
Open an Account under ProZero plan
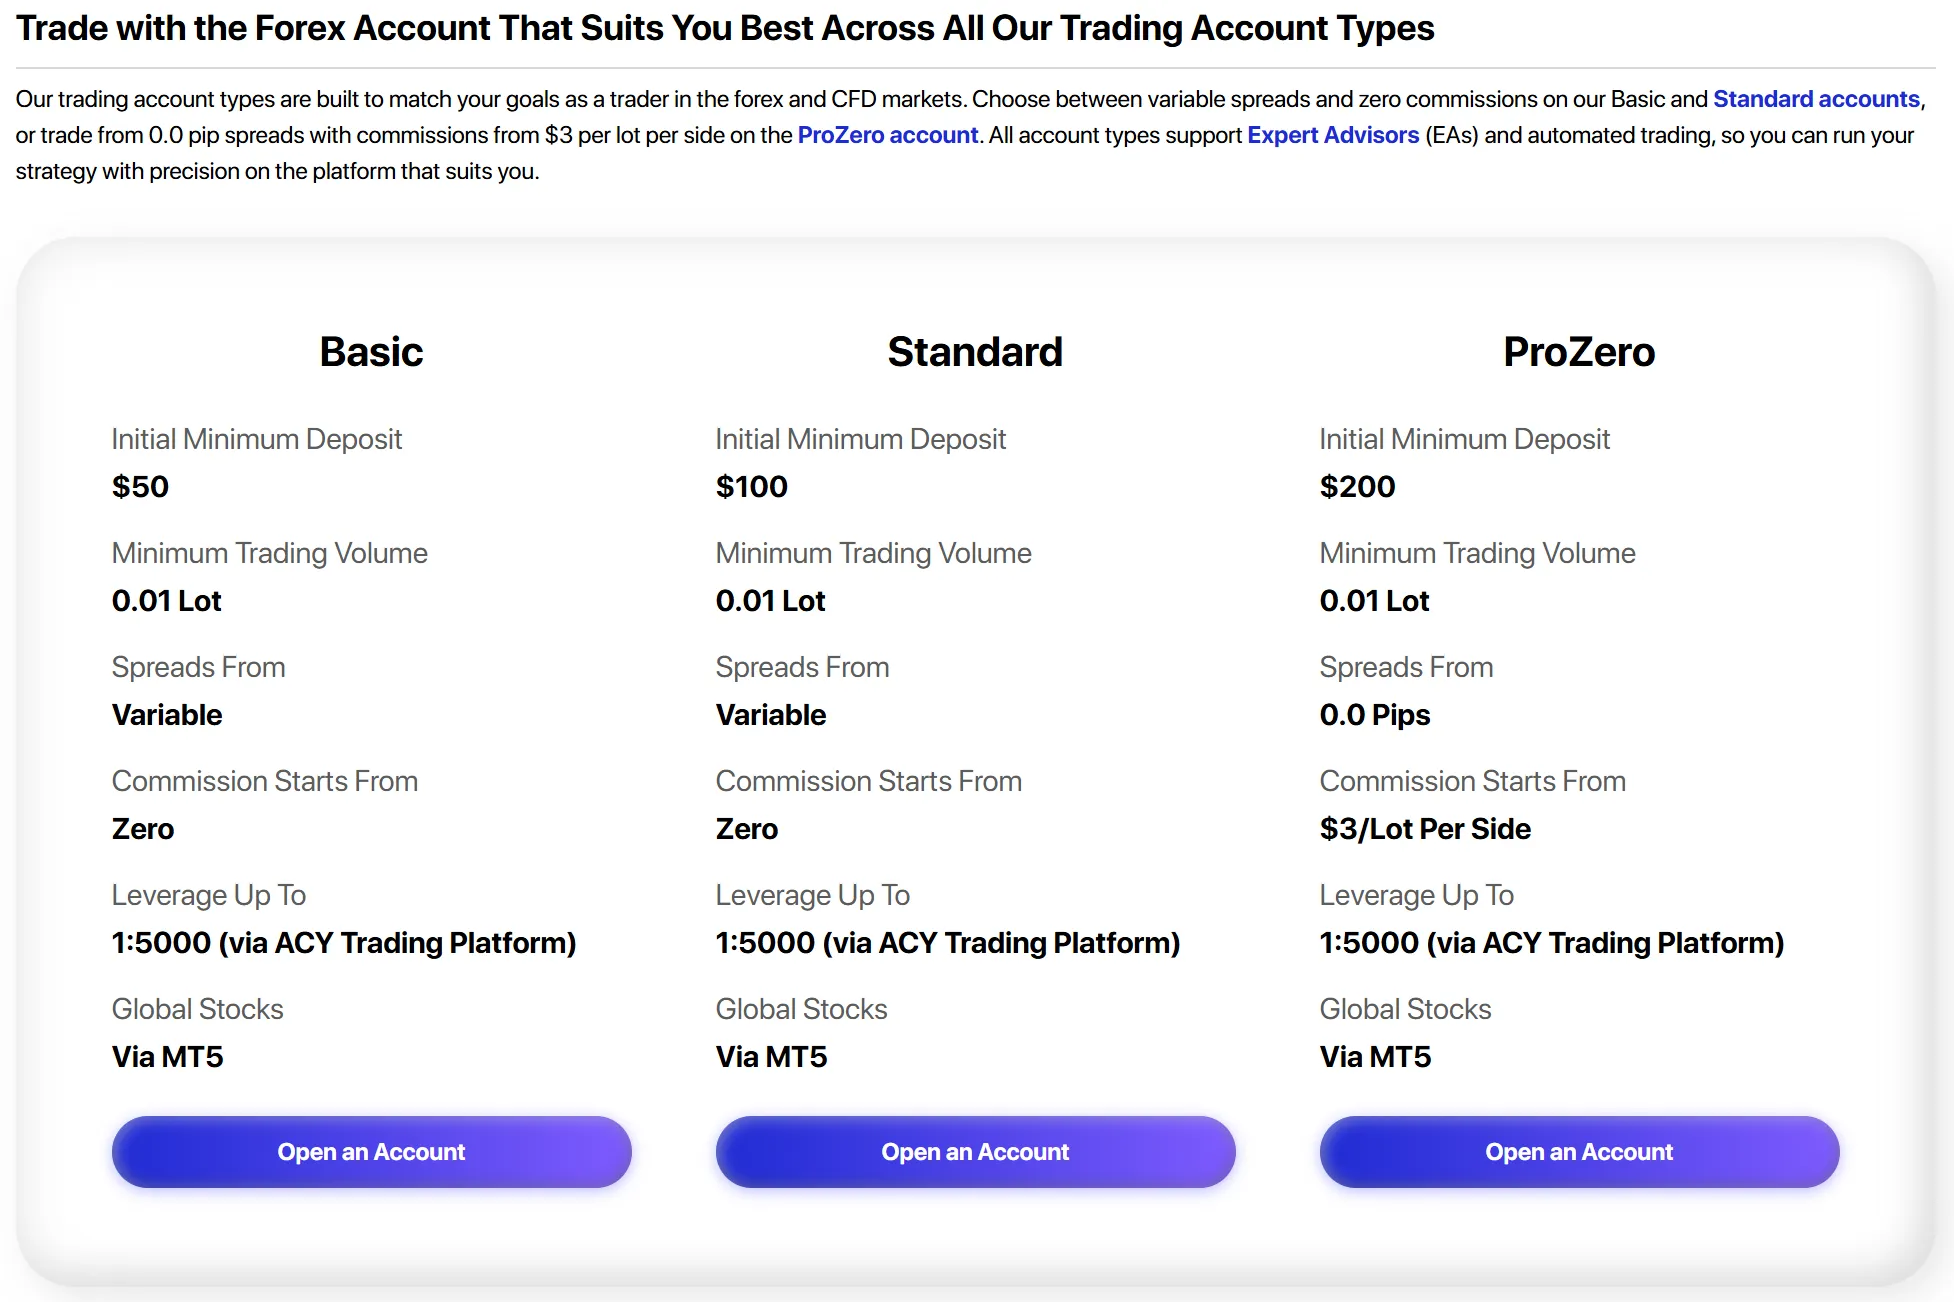click(x=1579, y=1152)
